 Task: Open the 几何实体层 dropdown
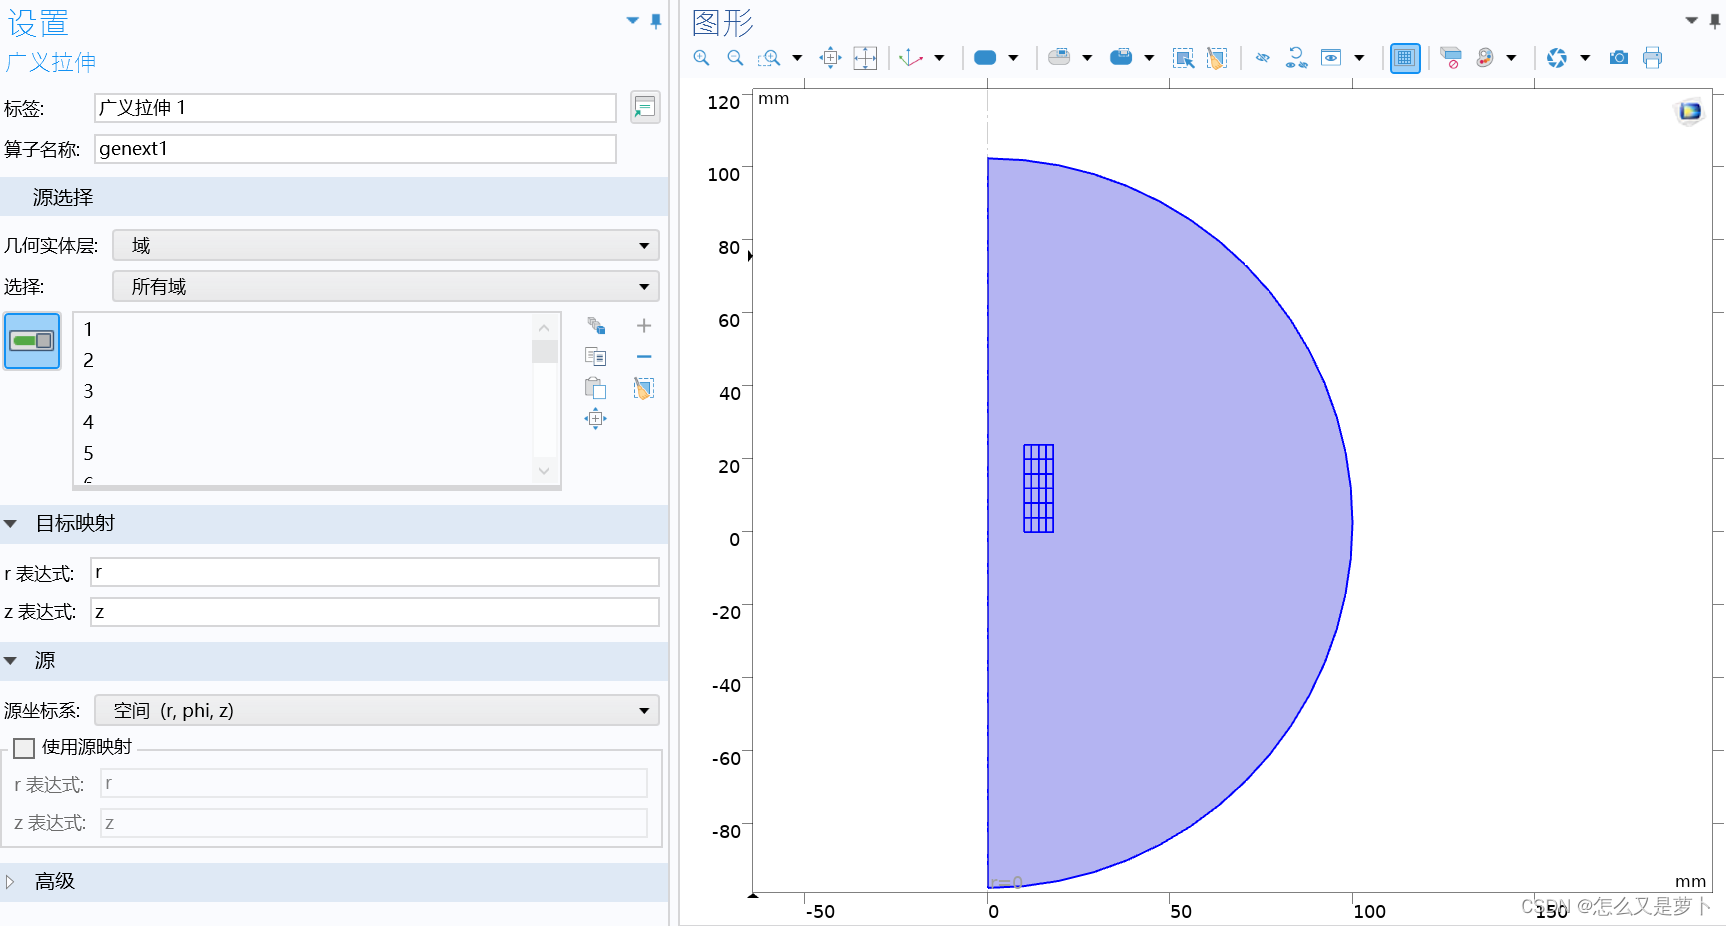[386, 246]
